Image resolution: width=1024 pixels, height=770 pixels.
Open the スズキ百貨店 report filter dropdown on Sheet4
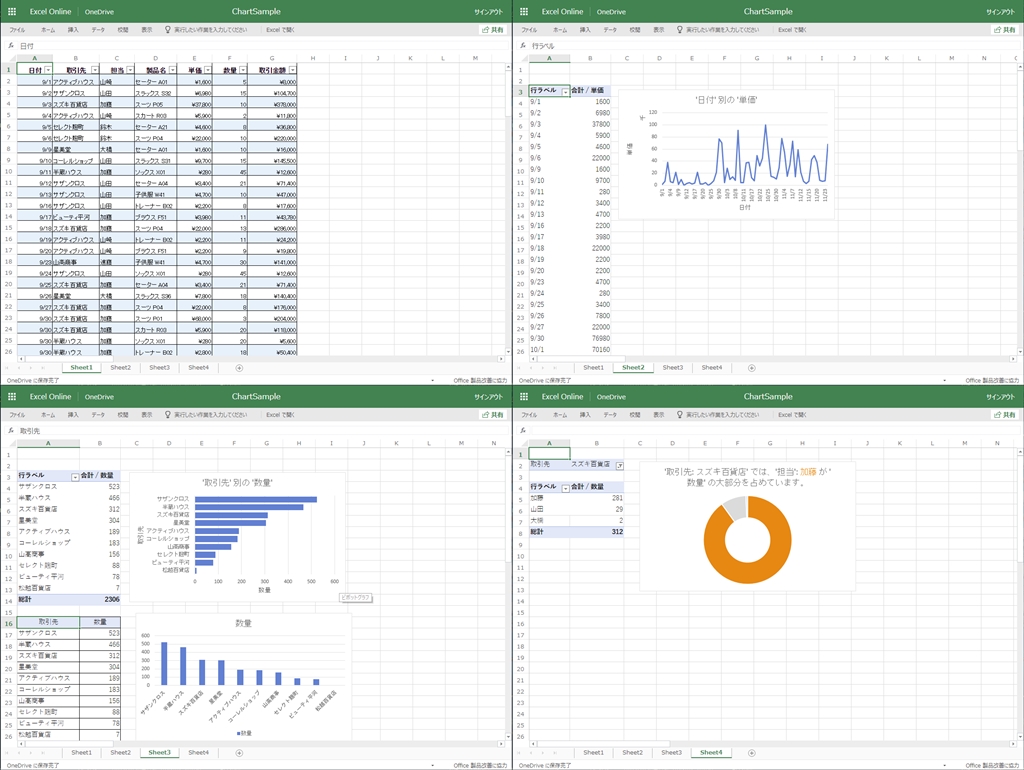coord(619,466)
